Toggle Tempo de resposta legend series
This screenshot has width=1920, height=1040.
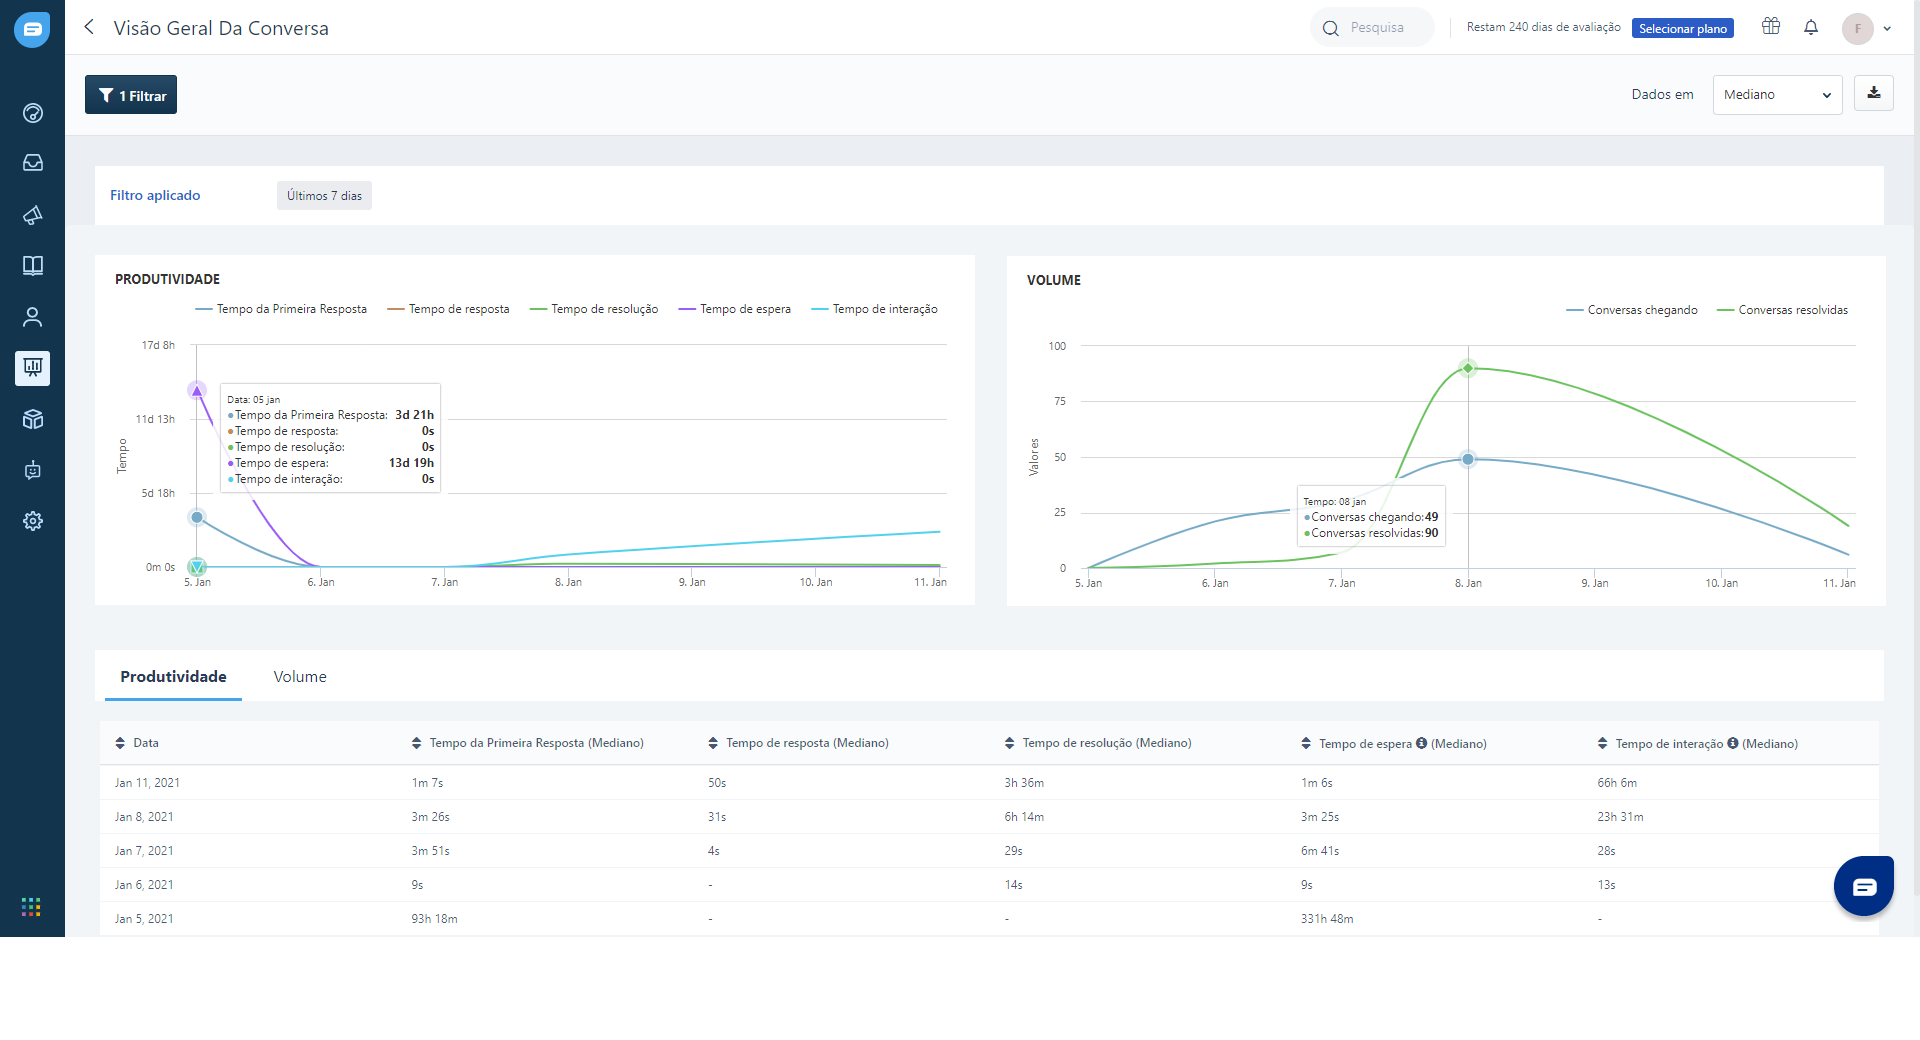pos(448,309)
